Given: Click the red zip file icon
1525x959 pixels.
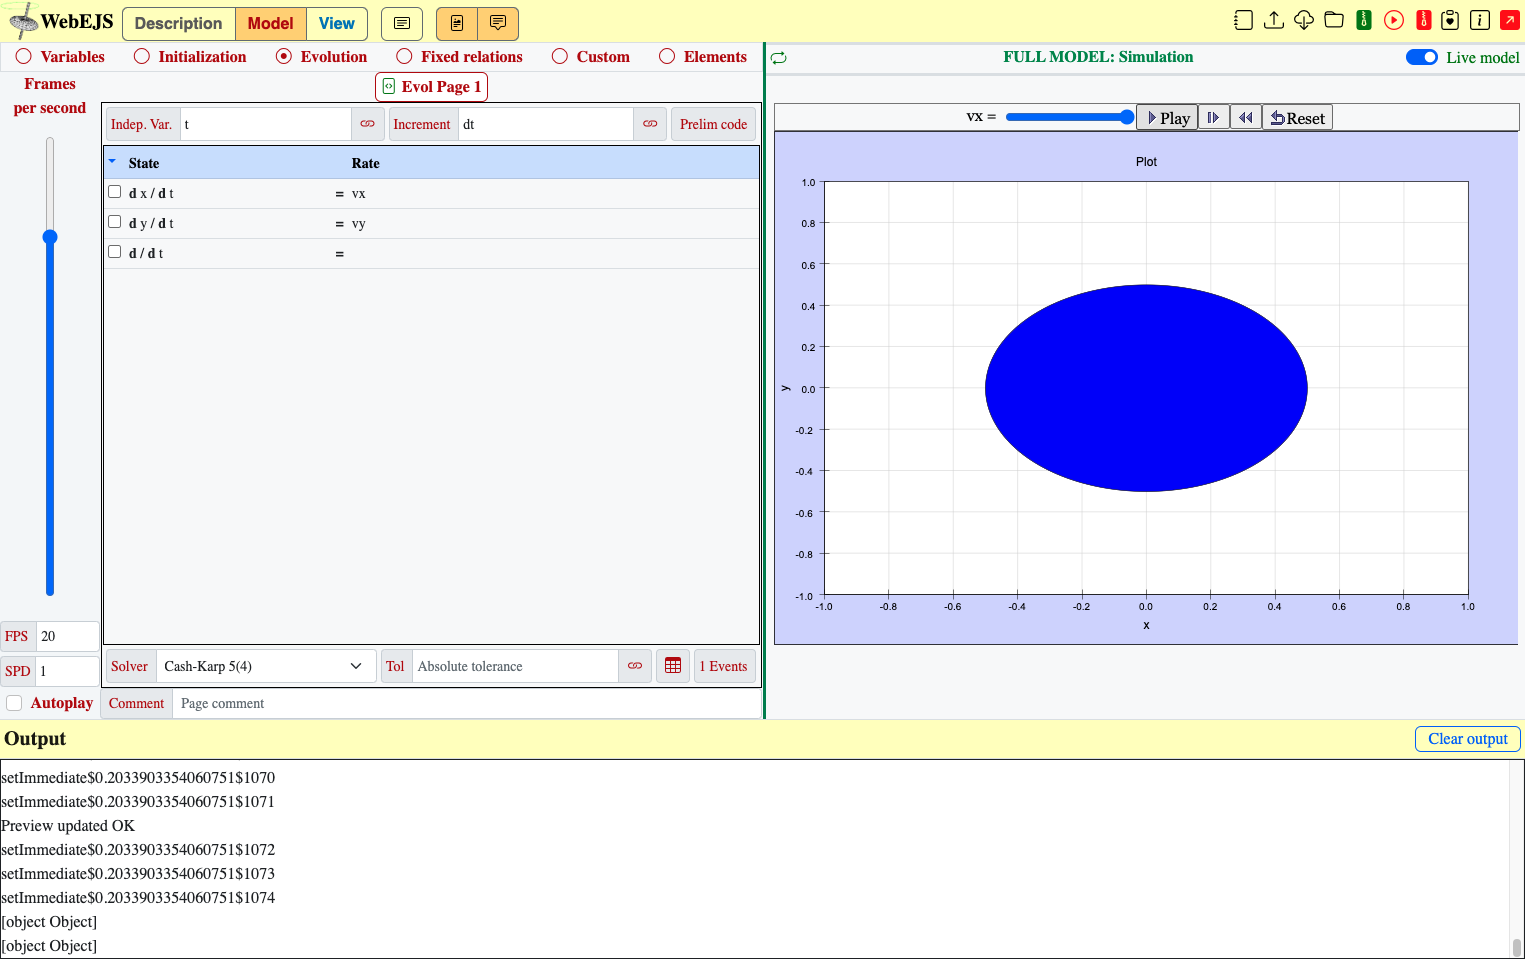Looking at the screenshot, I should (x=1424, y=20).
